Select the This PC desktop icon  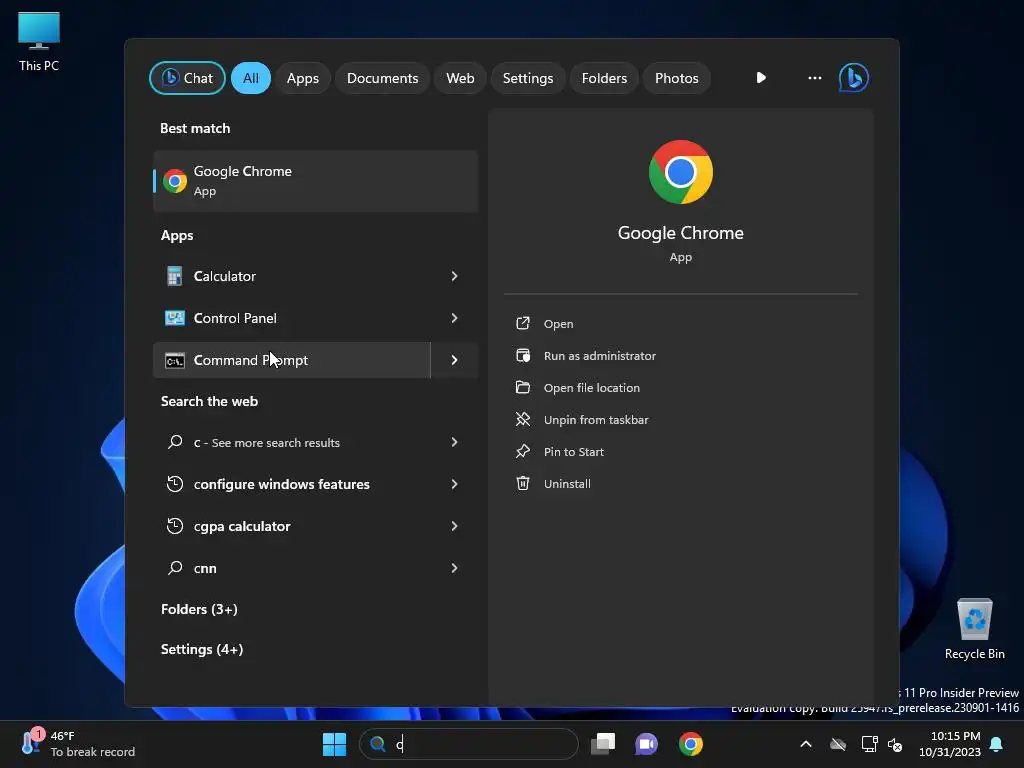39,42
